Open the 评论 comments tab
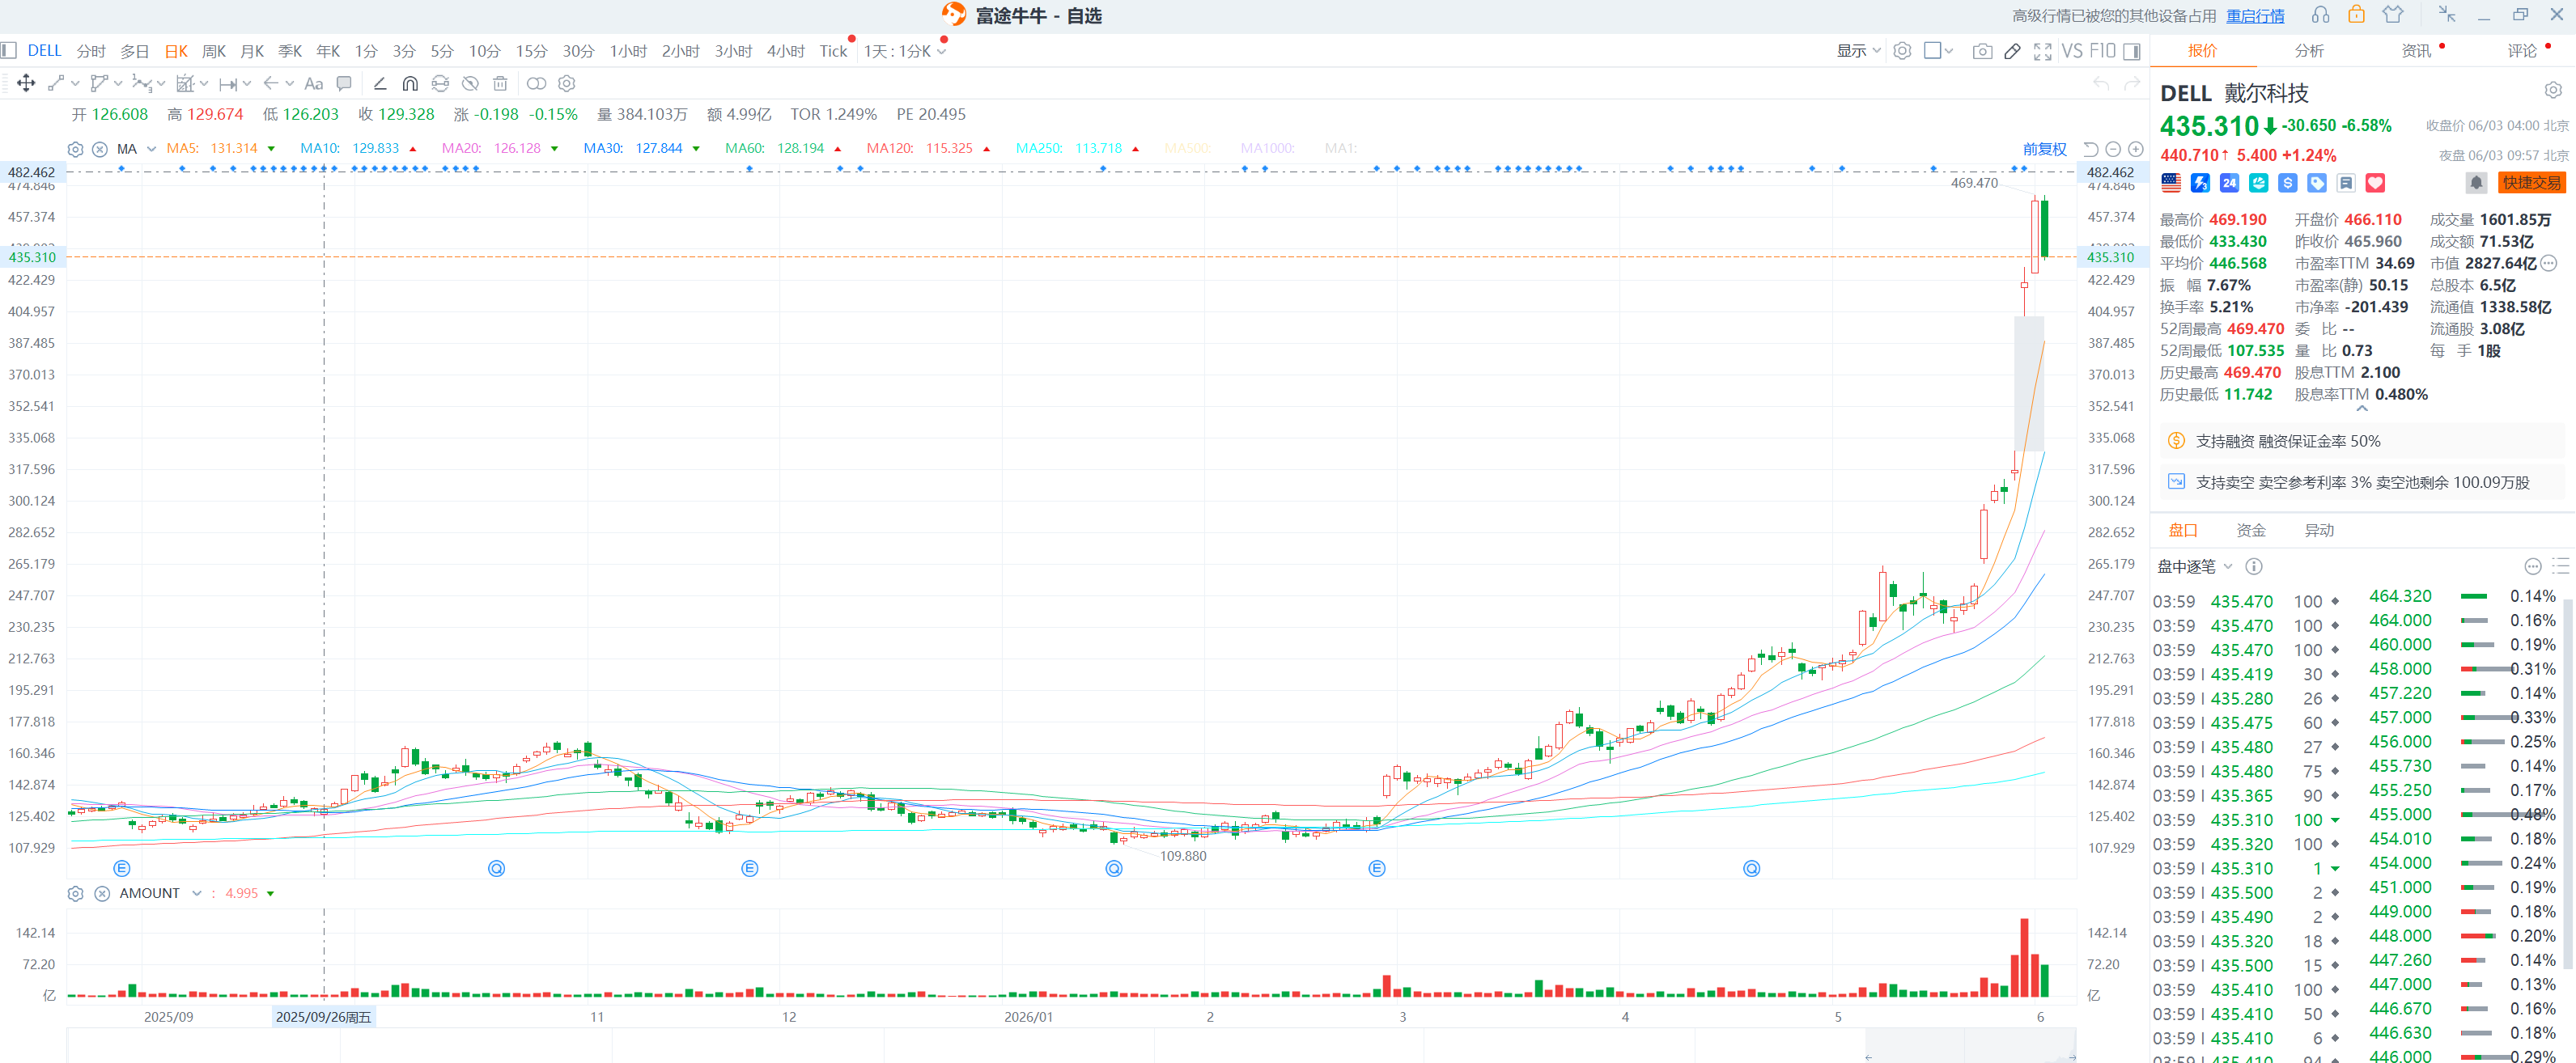The image size is (2576, 1063). tap(2522, 50)
